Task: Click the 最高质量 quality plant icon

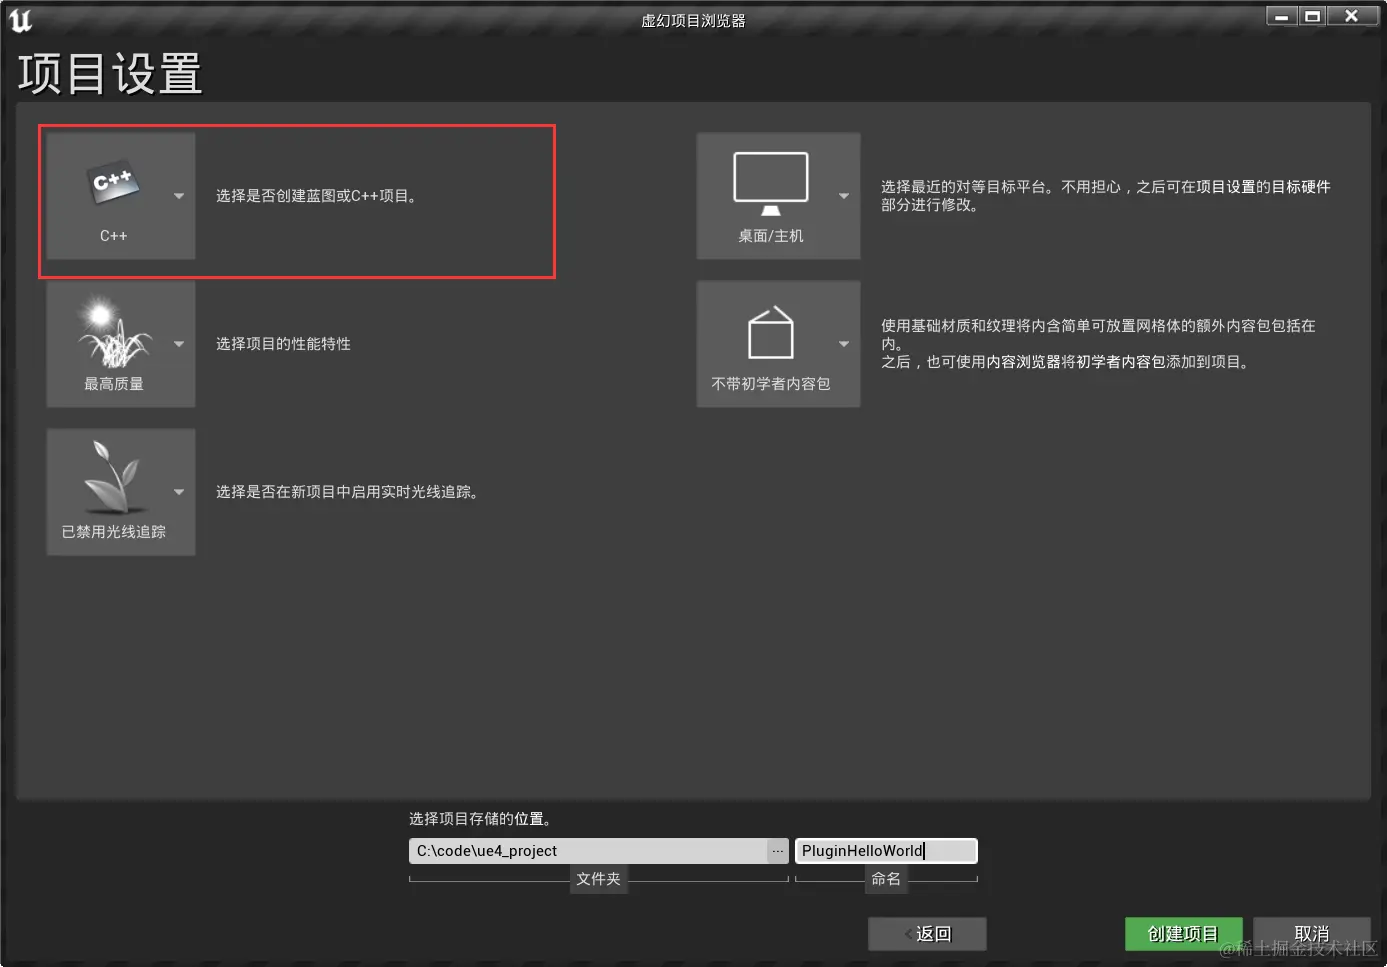Action: (110, 331)
